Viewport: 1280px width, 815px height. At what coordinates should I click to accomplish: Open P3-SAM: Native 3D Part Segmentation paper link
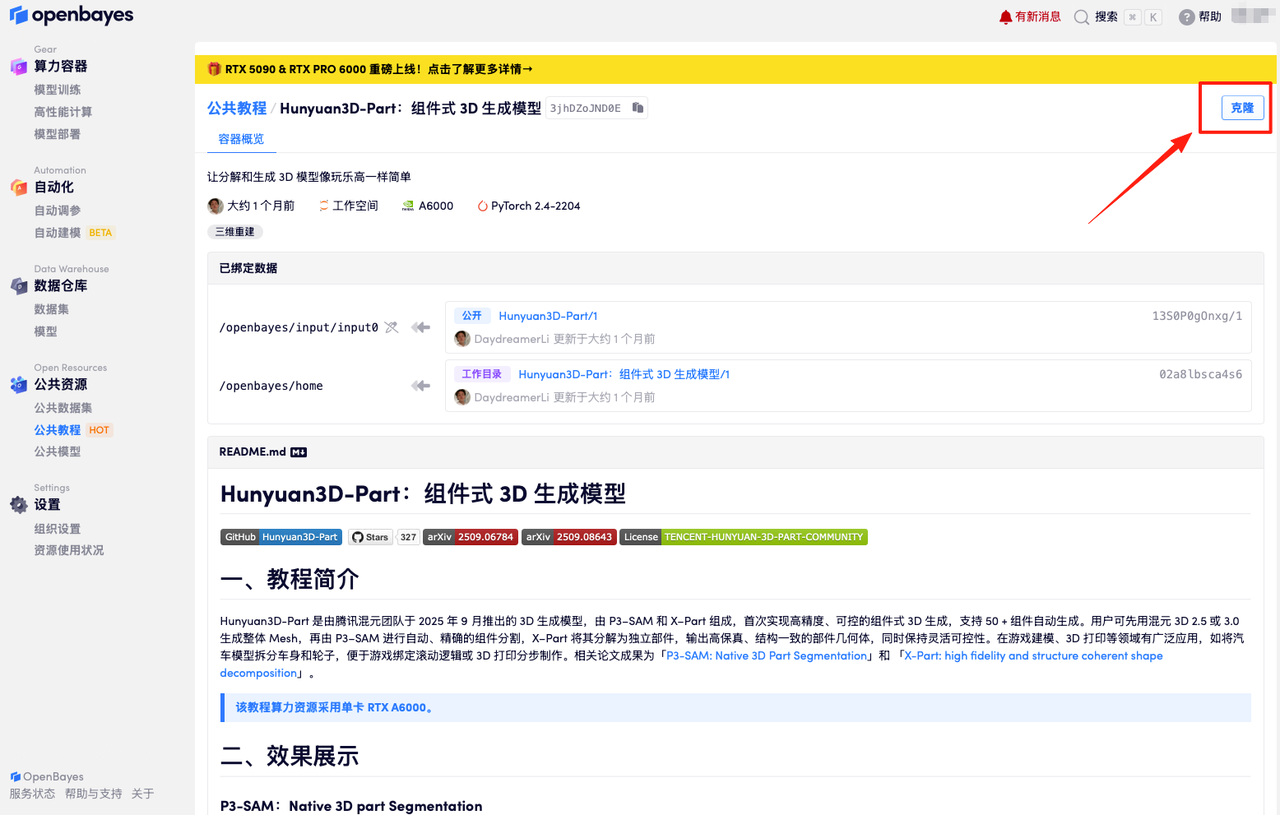[767, 656]
